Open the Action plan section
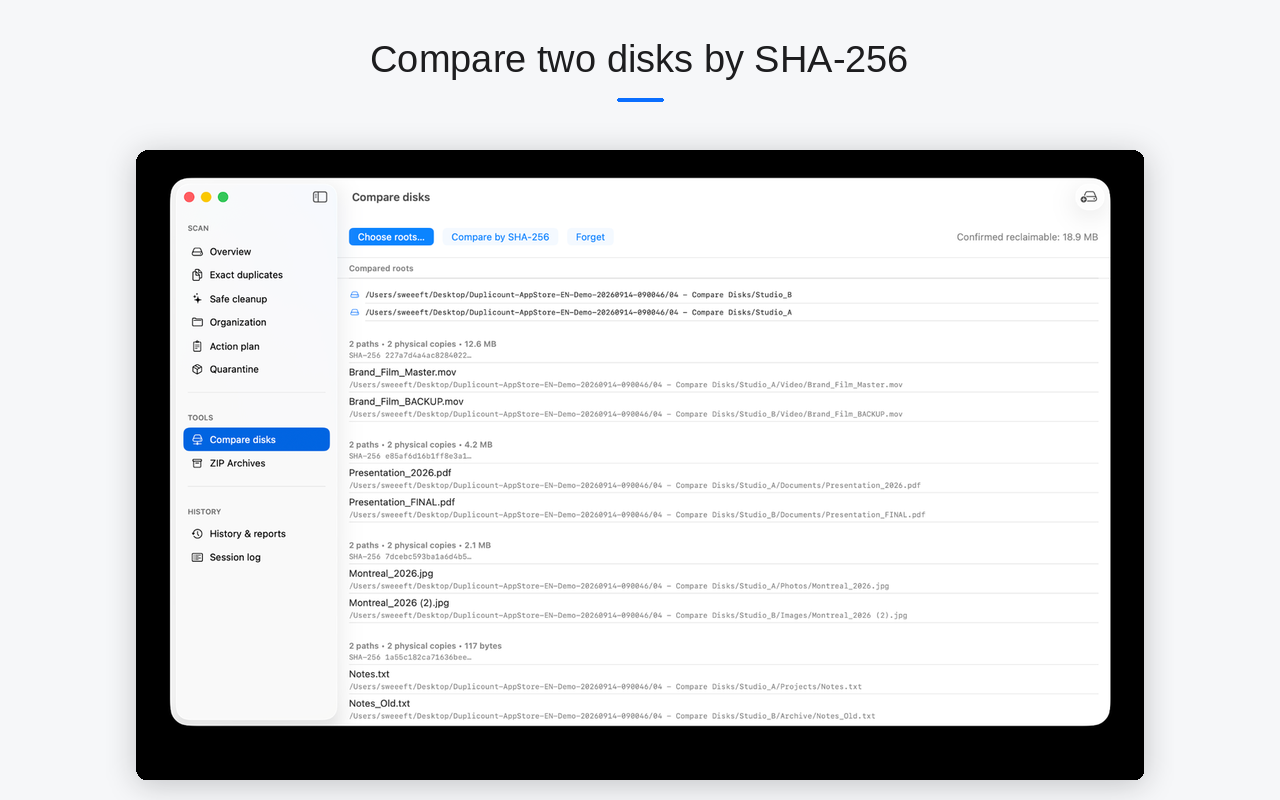The width and height of the screenshot is (1280, 800). [256, 346]
